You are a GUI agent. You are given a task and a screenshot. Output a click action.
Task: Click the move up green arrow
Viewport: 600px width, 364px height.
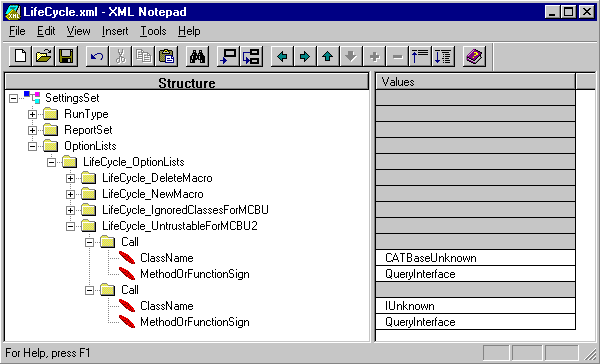[x=328, y=57]
